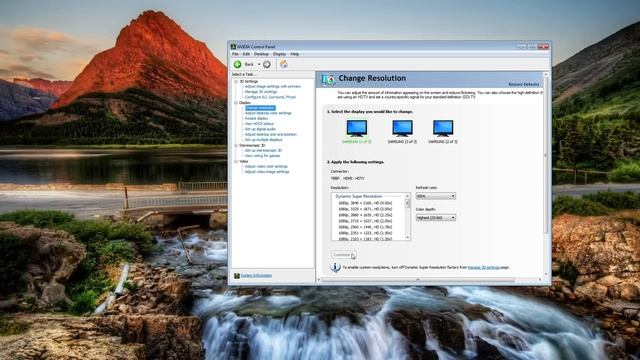Open the Desktop menu

click(261, 54)
